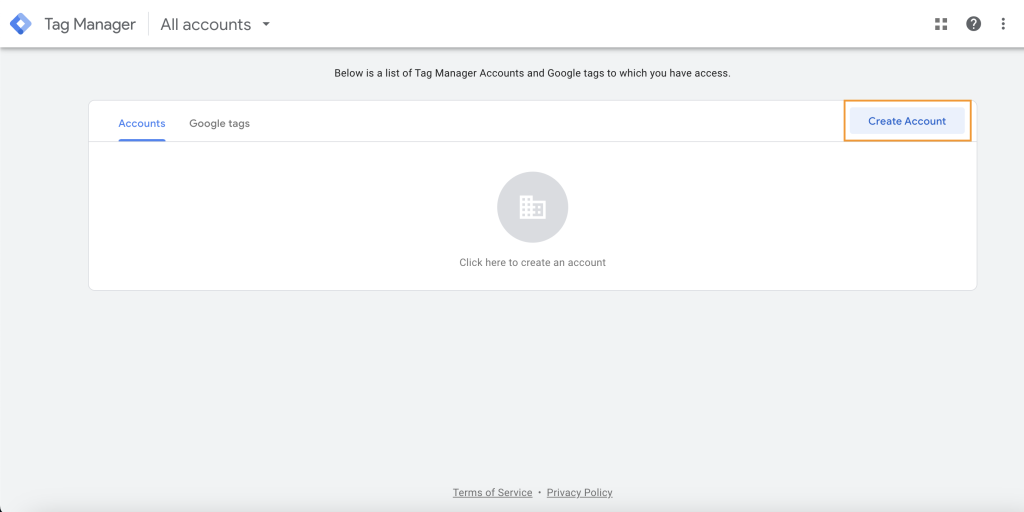
Task: Click the Tag Manager product name text
Action: click(90, 24)
